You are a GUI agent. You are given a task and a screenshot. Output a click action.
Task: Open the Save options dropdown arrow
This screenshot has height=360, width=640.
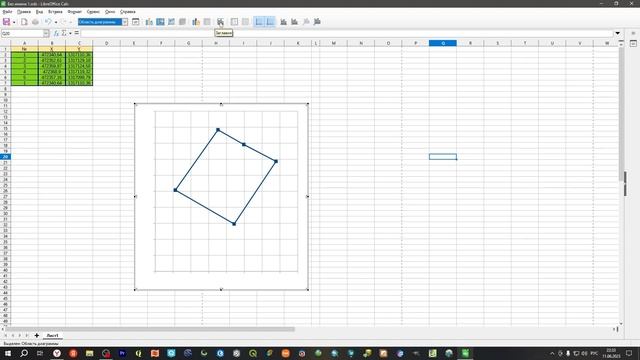(14, 22)
